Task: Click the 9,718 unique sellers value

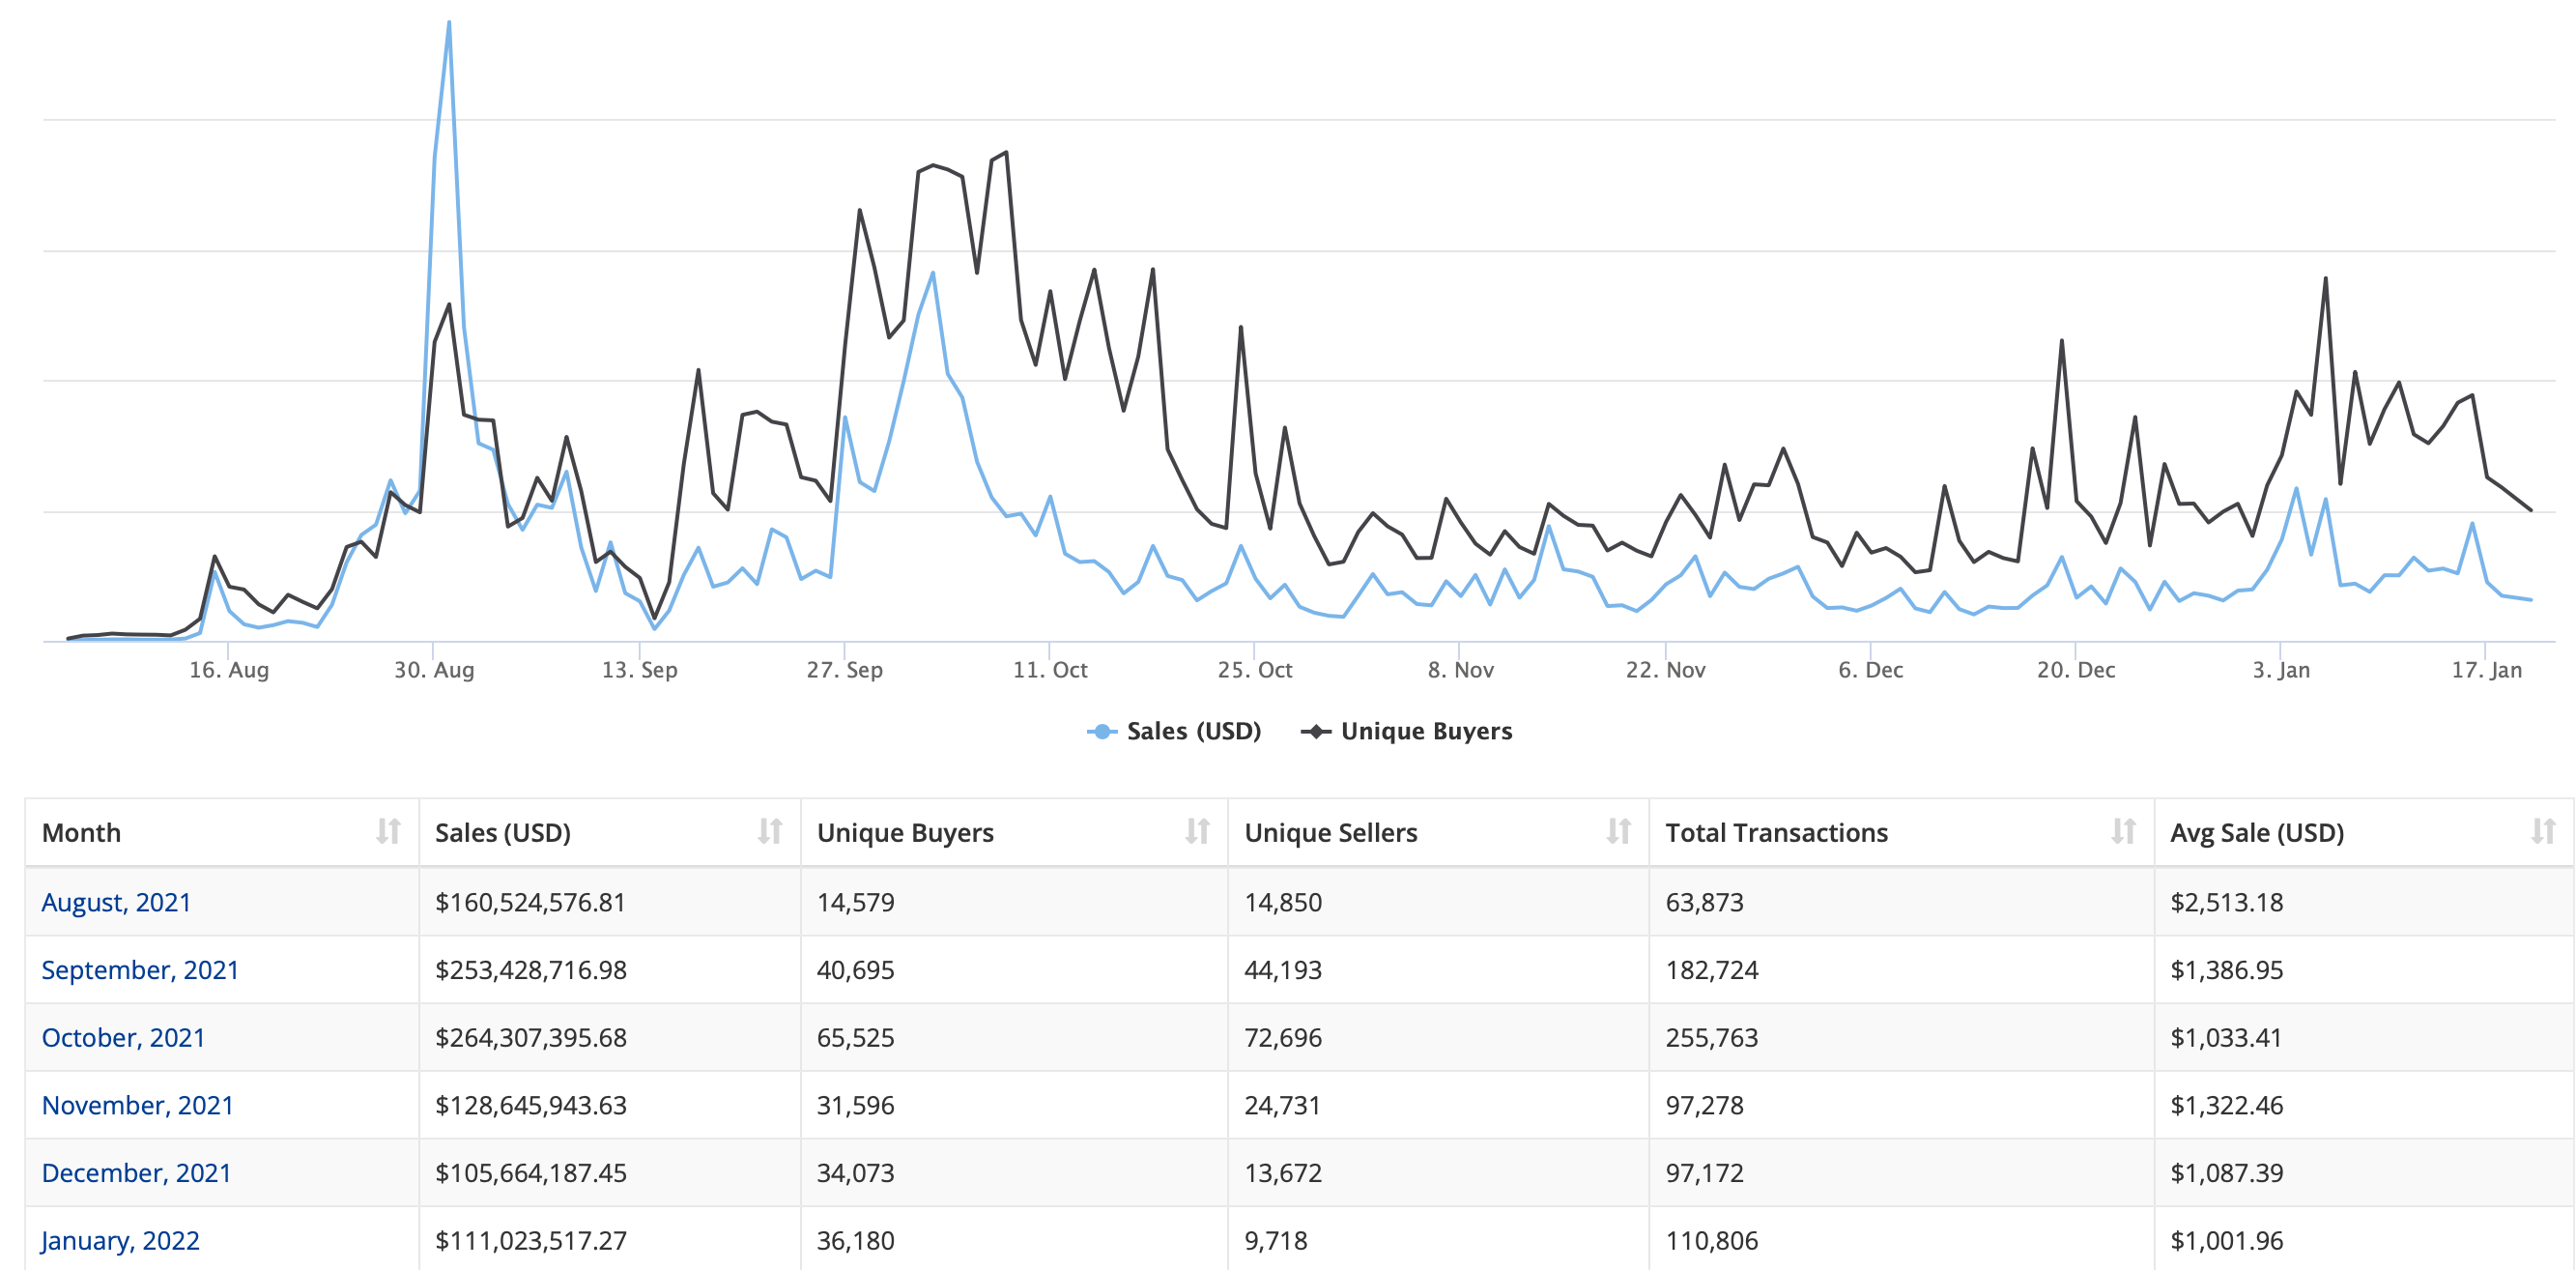Action: pyautogui.click(x=1276, y=1240)
